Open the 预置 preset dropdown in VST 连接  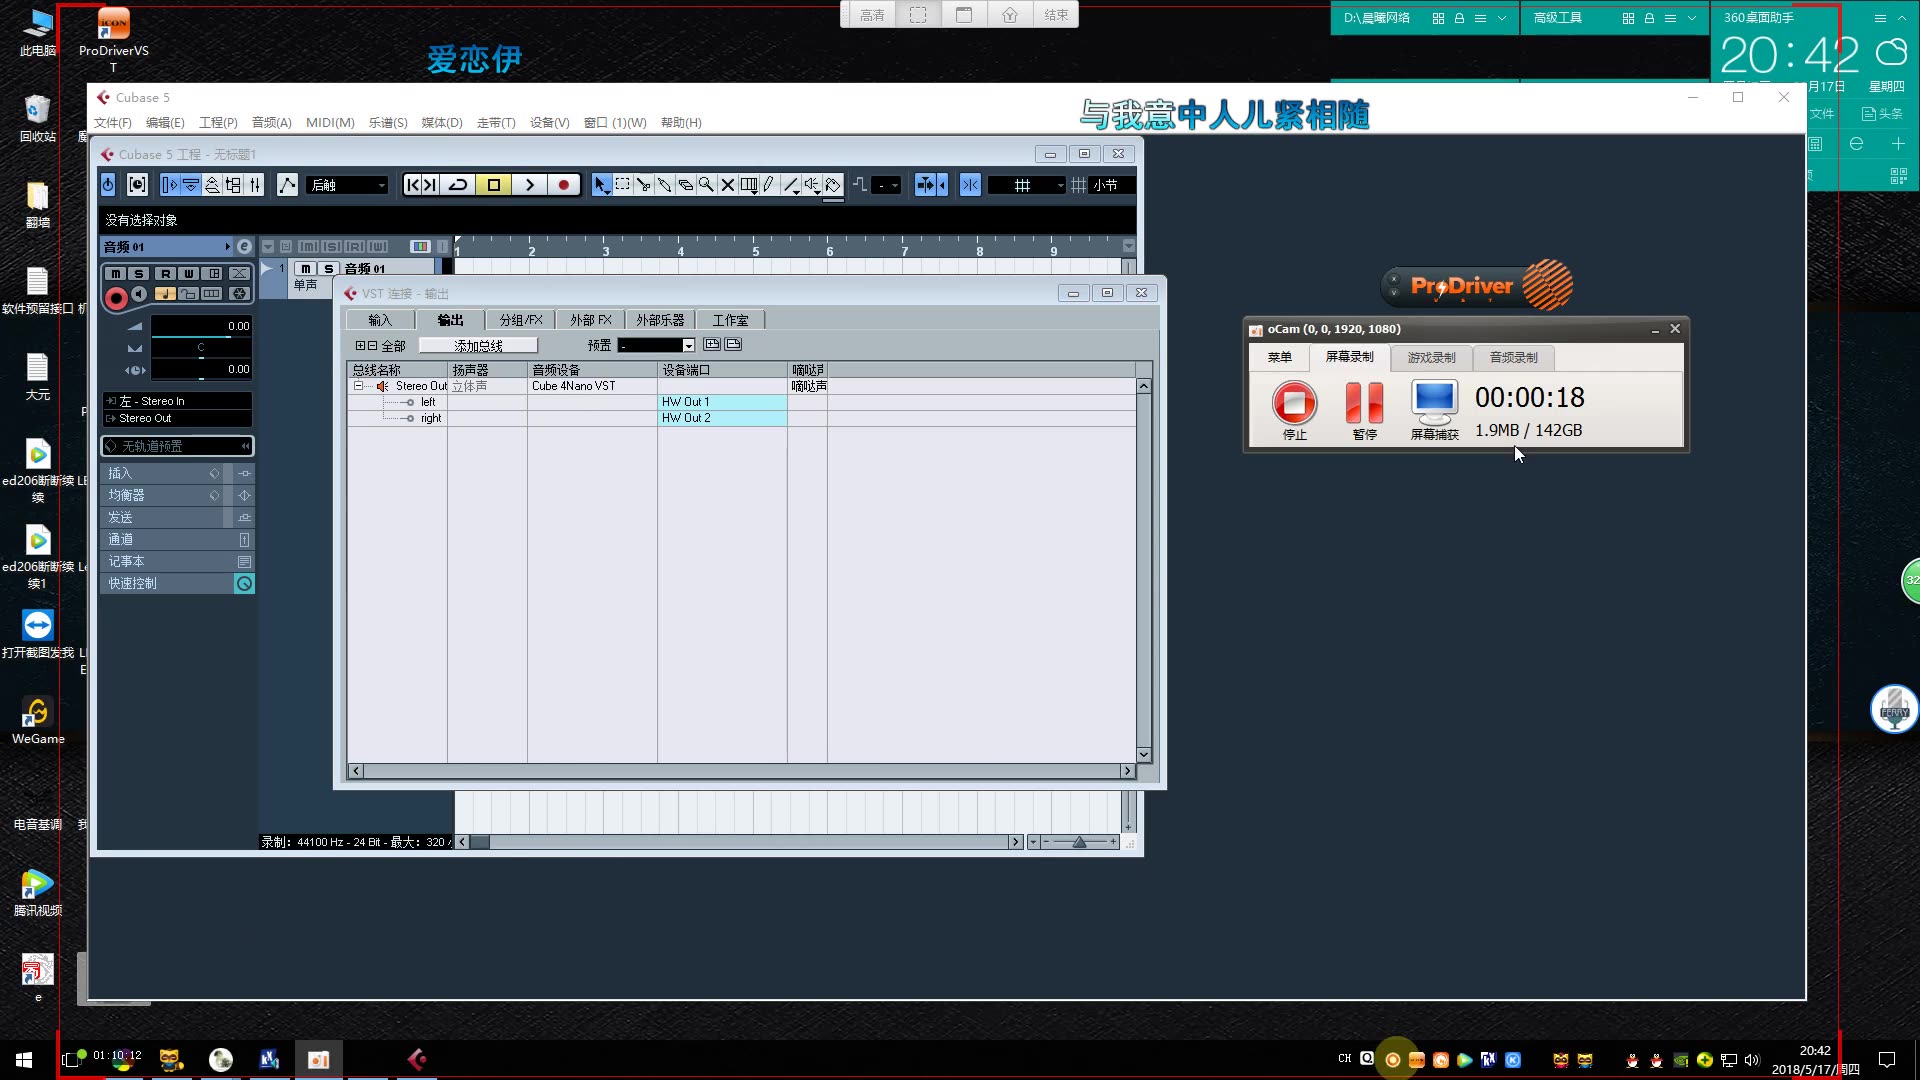pos(686,344)
